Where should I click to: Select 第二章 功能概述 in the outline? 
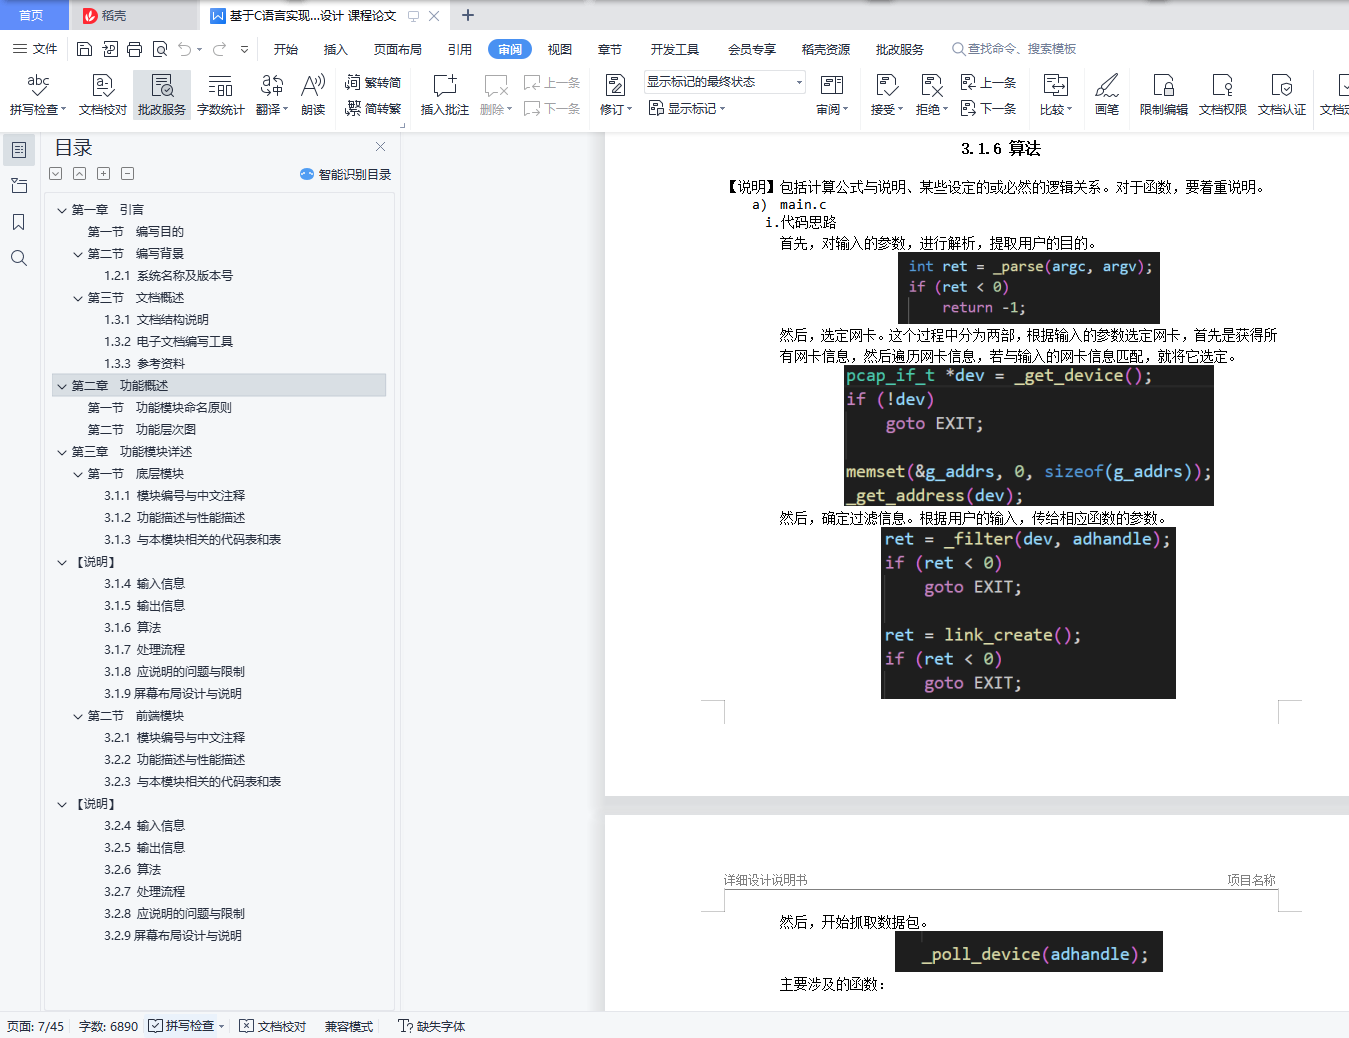tap(219, 386)
